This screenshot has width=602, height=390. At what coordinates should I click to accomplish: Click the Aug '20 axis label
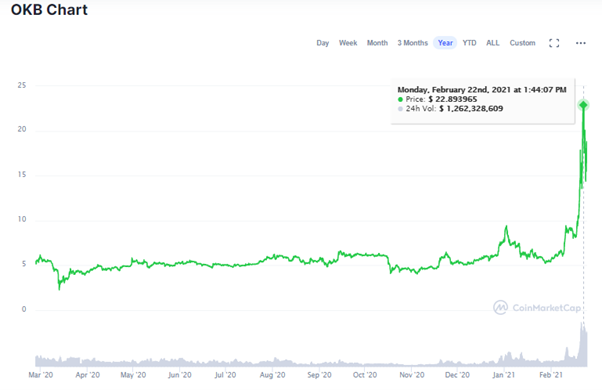(272, 375)
